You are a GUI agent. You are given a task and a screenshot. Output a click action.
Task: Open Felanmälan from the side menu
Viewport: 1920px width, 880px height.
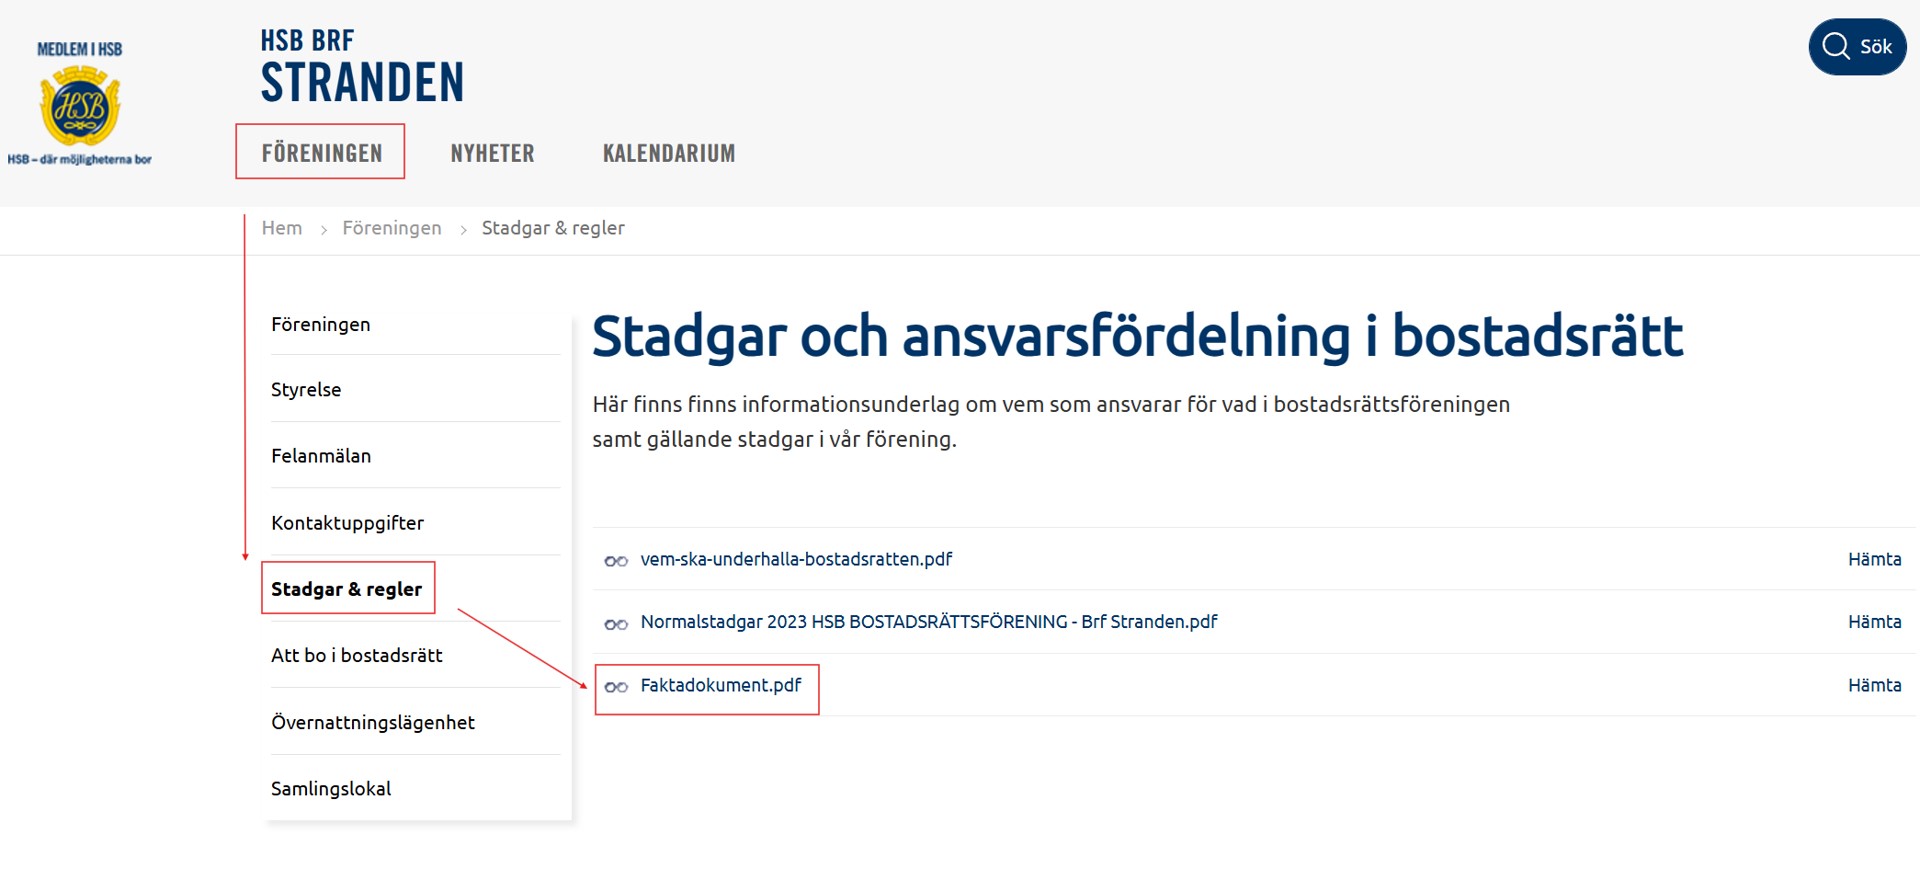(321, 456)
